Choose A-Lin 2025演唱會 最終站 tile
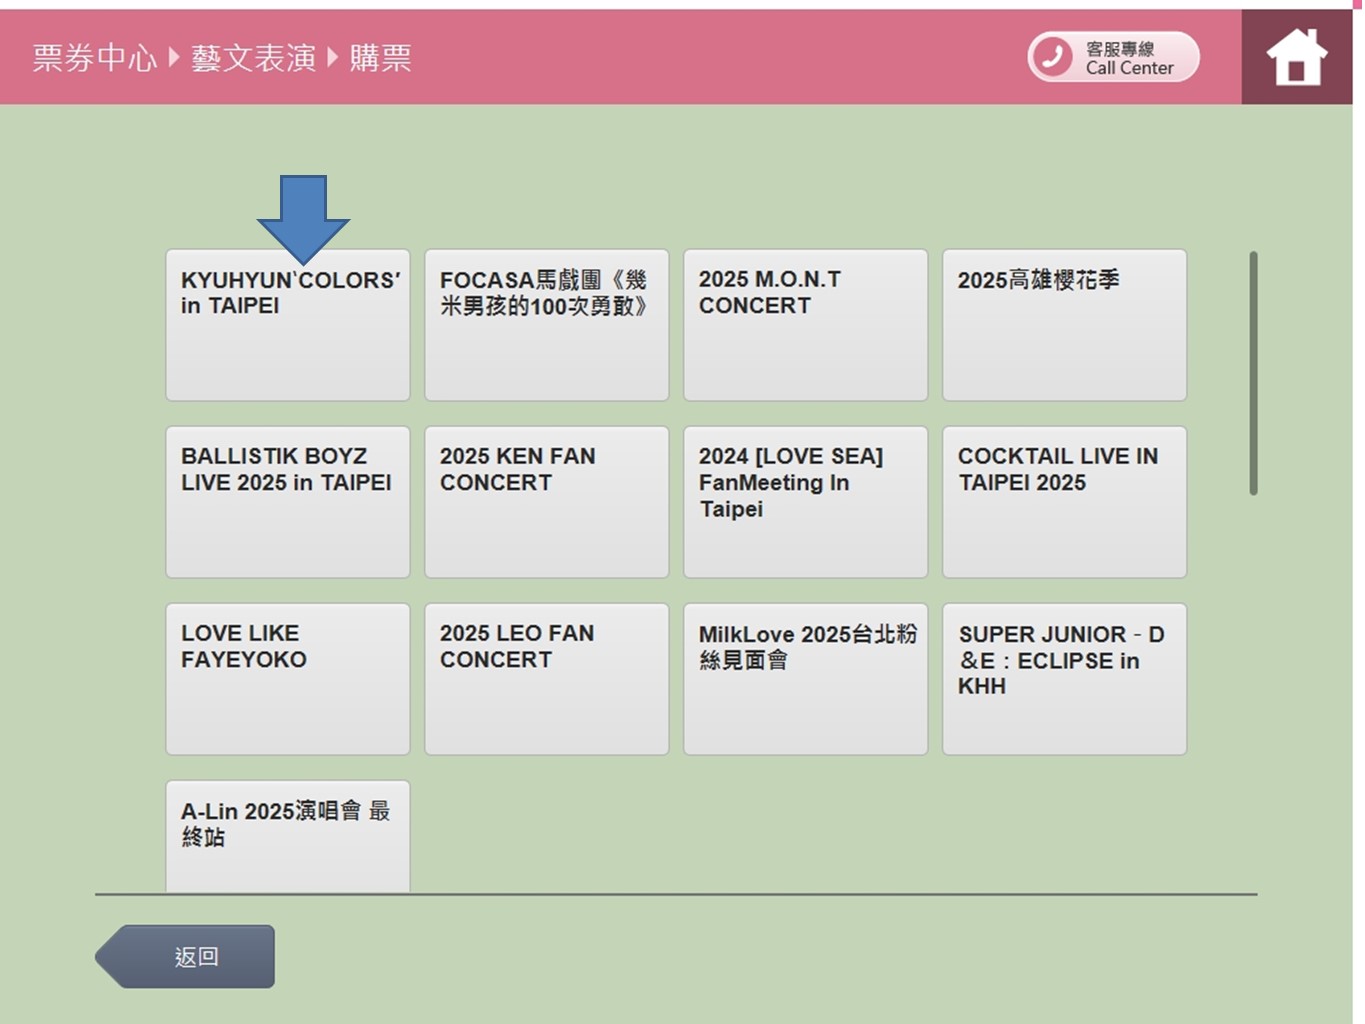The image size is (1365, 1024). (288, 836)
